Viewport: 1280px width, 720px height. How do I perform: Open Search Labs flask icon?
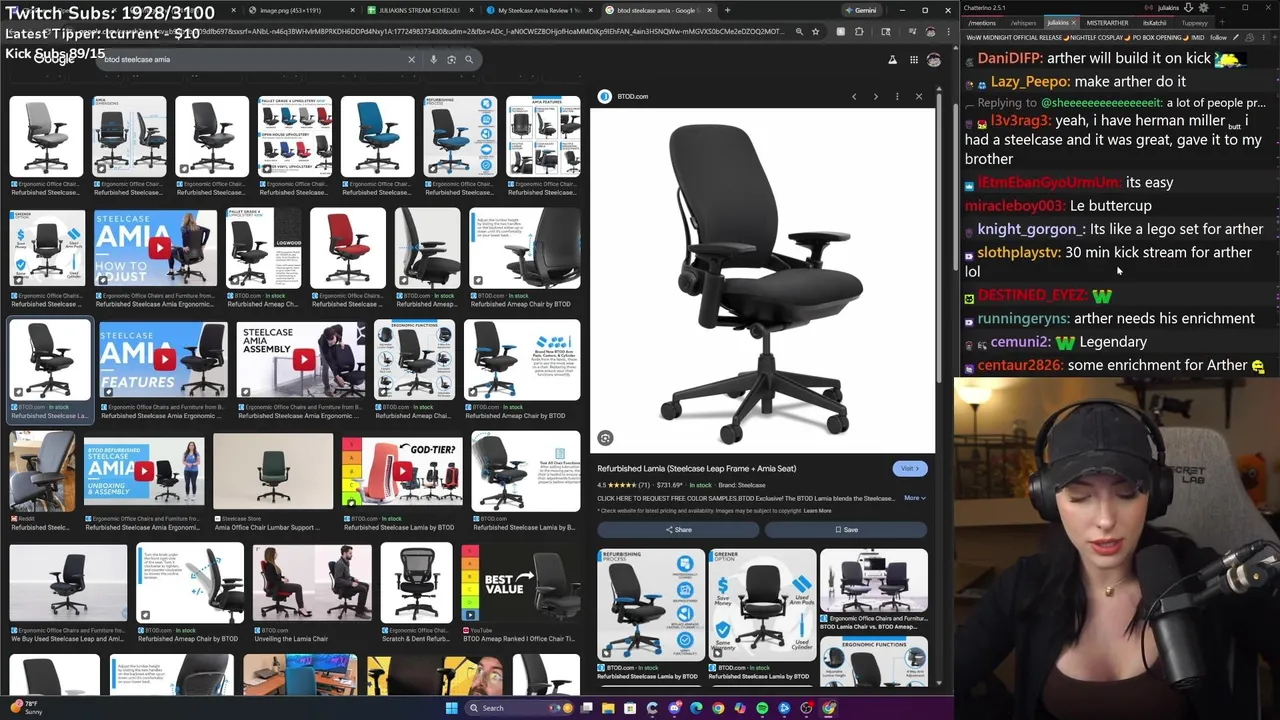892,60
